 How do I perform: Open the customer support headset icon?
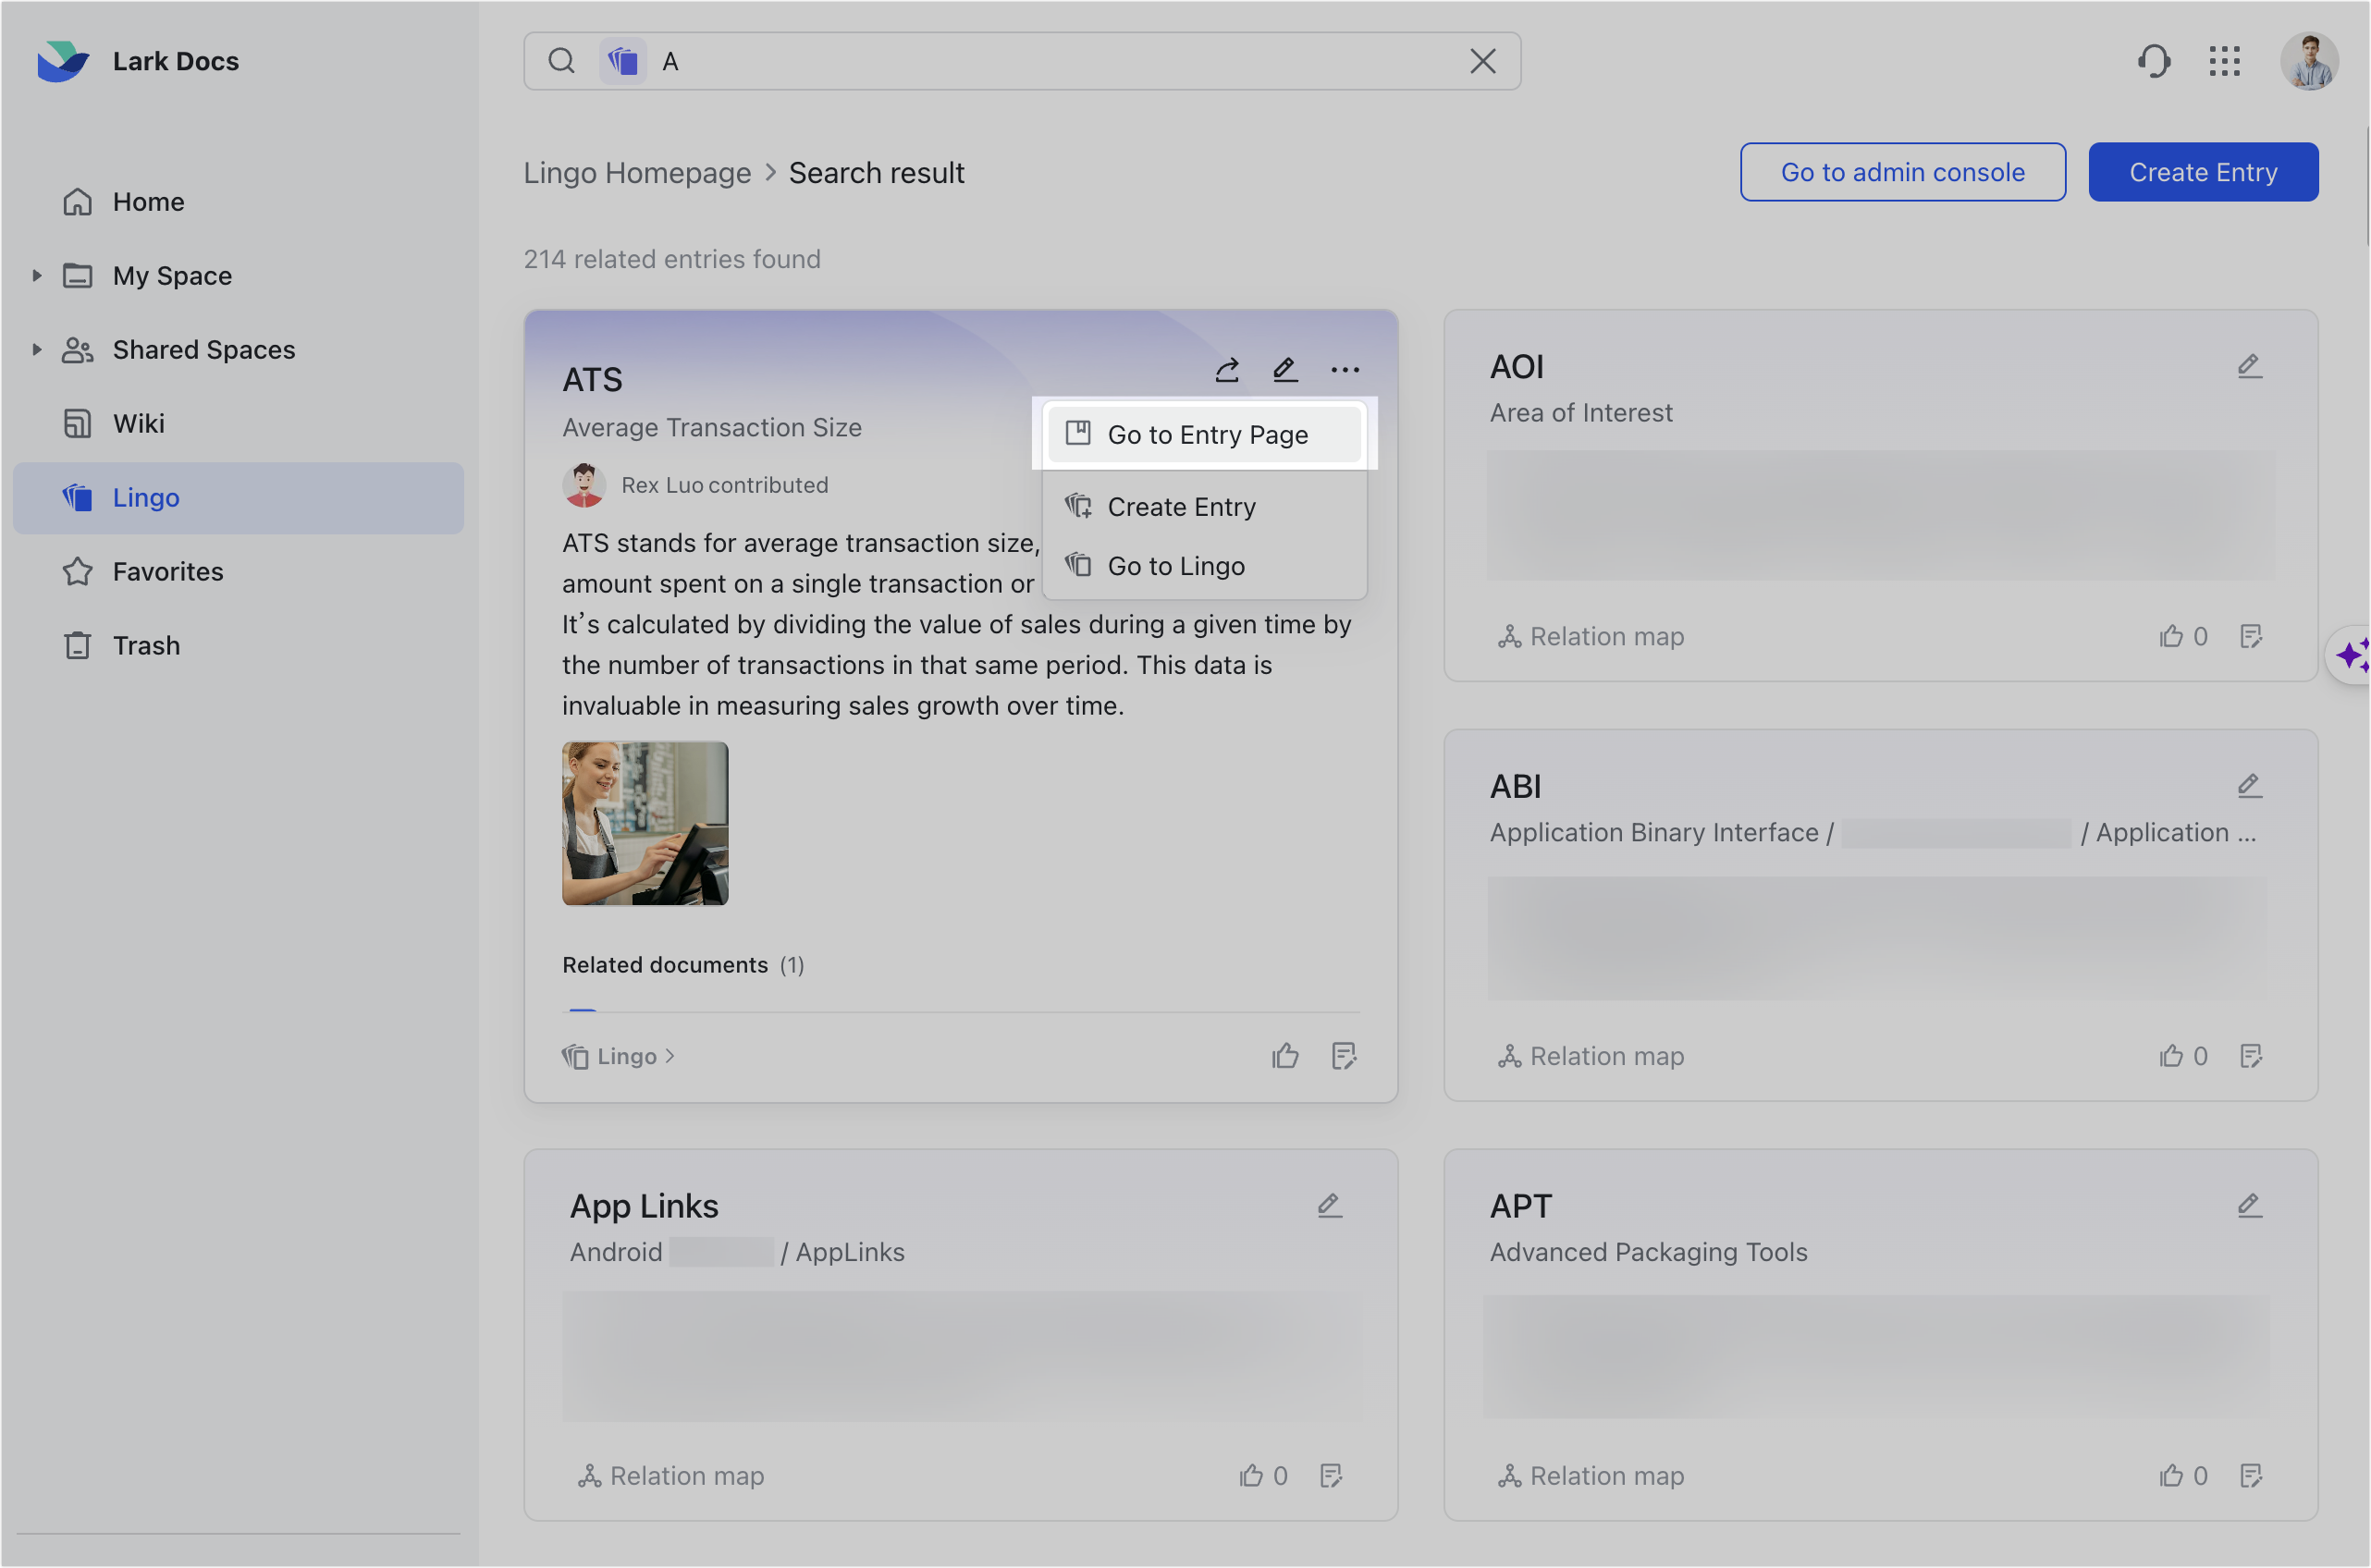coord(2153,62)
